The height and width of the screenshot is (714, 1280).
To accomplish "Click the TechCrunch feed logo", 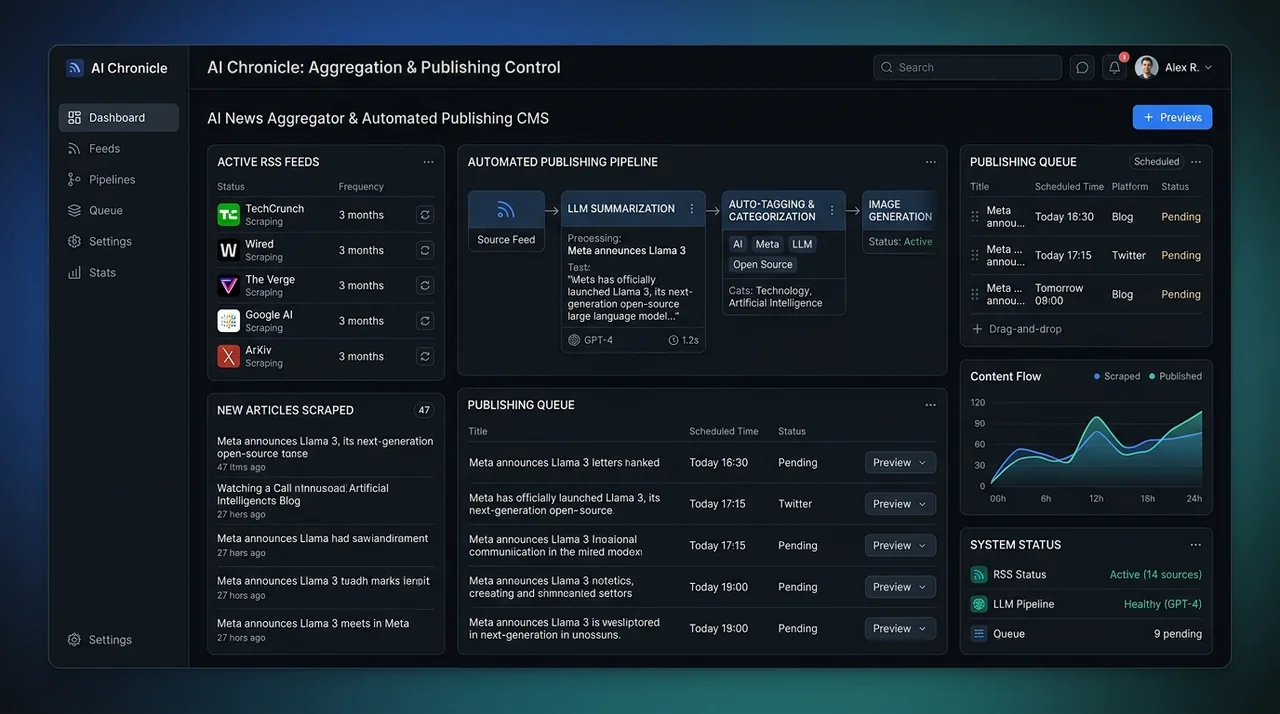I will click(229, 215).
